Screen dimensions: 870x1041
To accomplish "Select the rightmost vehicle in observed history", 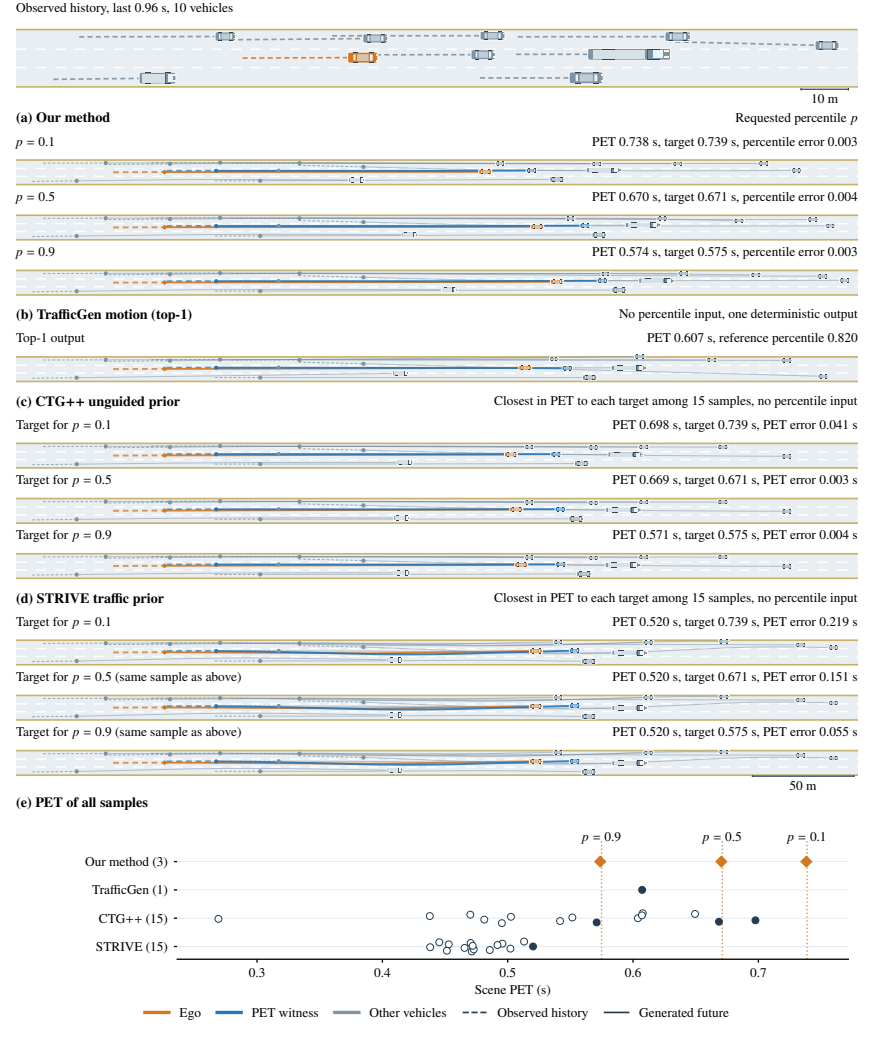I will (827, 45).
